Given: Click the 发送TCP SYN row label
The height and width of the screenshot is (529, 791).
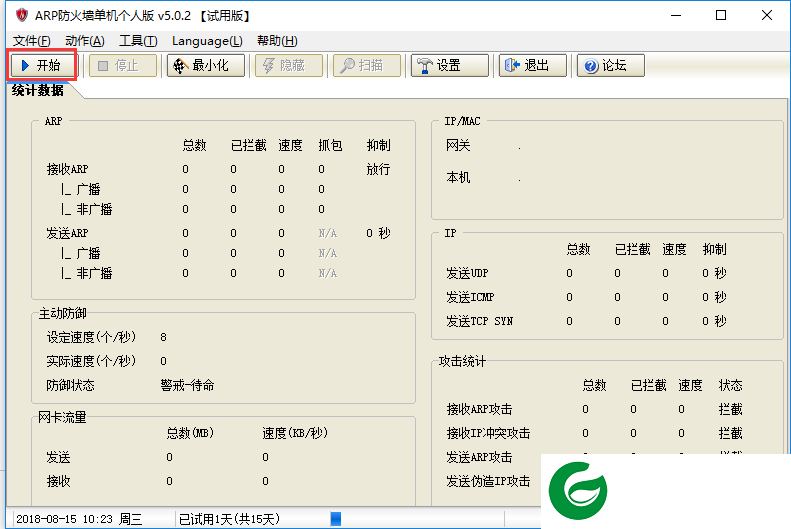Looking at the screenshot, I should coord(479,321).
